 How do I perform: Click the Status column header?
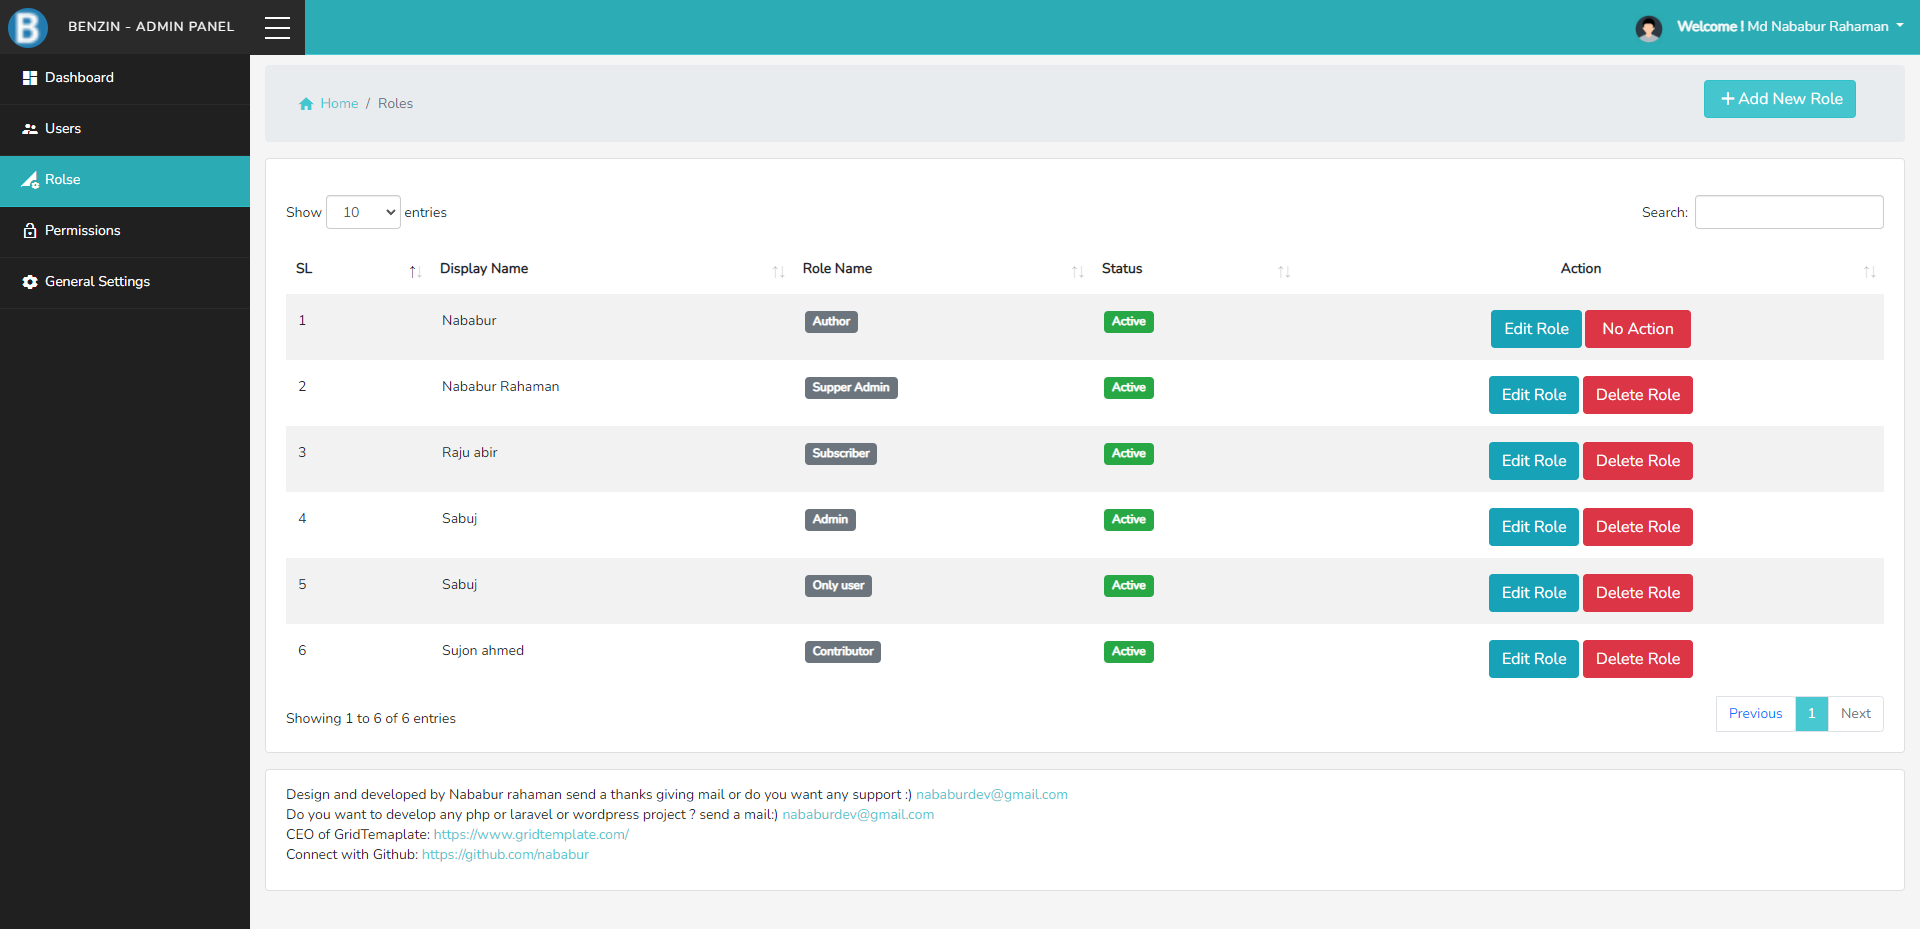[x=1122, y=269]
